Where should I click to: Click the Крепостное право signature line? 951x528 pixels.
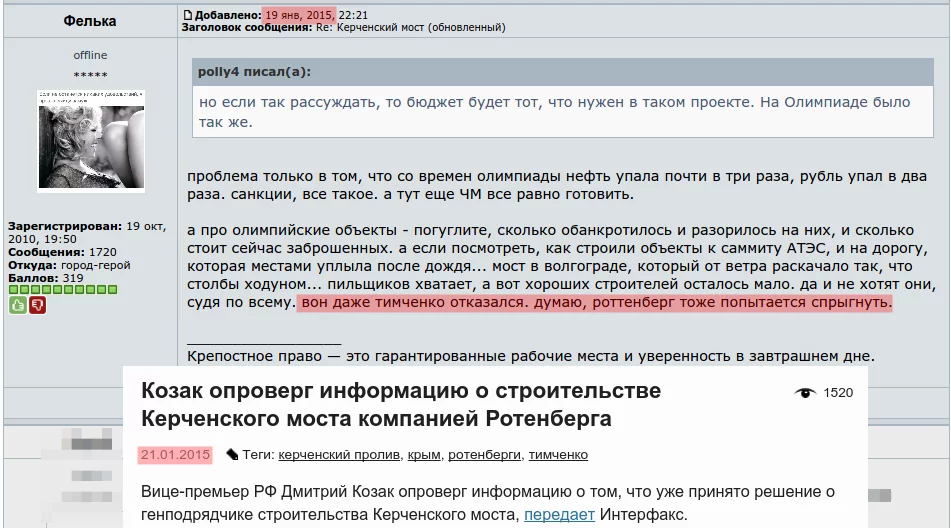click(531, 356)
